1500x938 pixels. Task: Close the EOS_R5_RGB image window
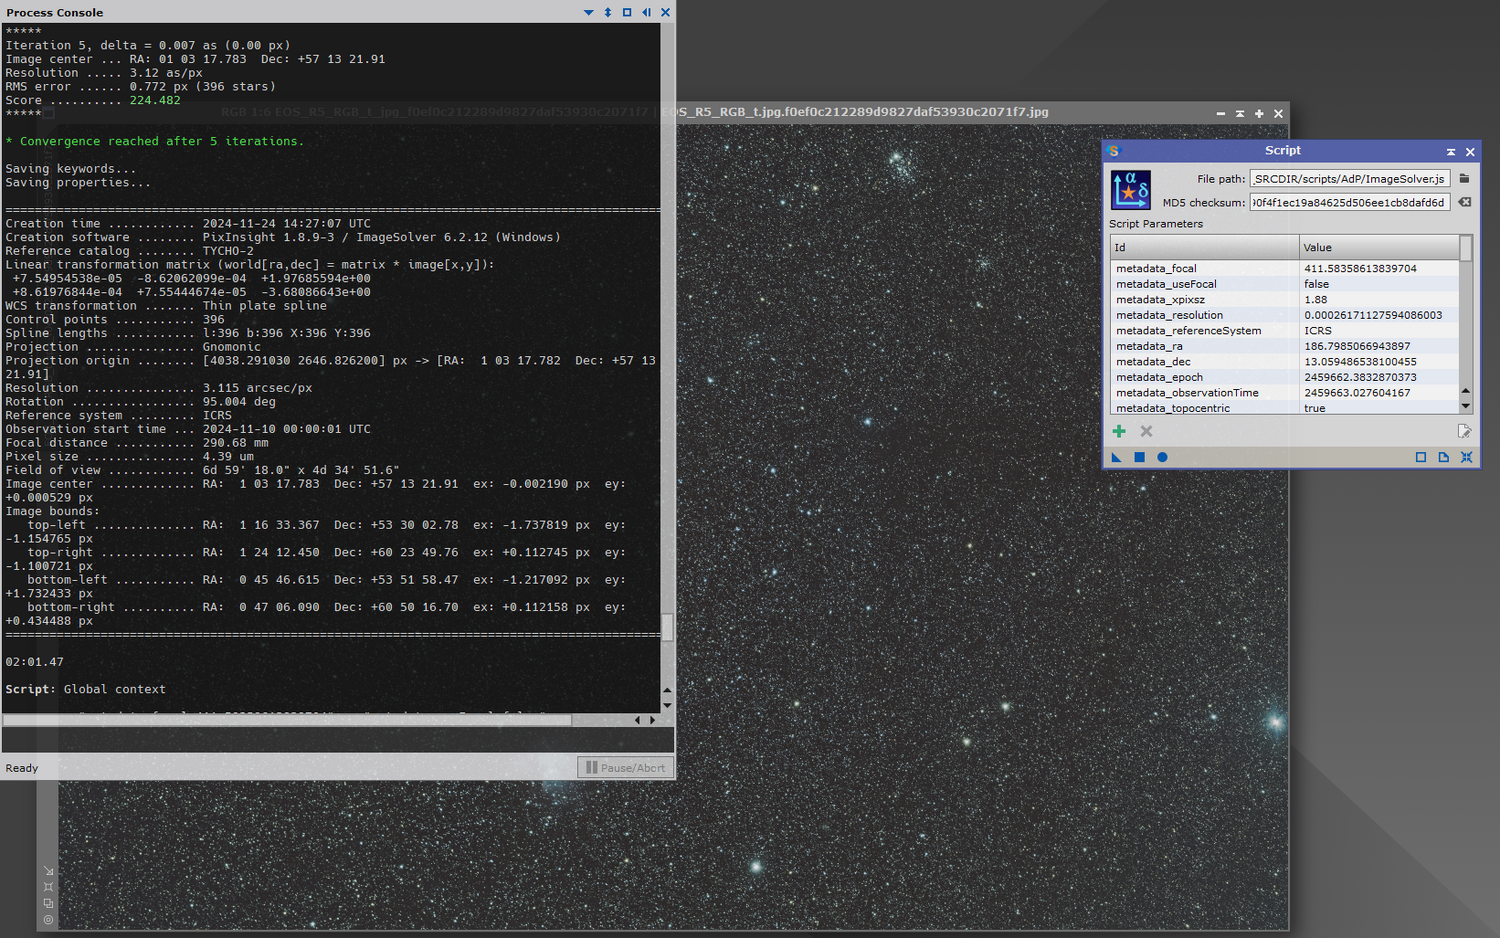click(1278, 114)
